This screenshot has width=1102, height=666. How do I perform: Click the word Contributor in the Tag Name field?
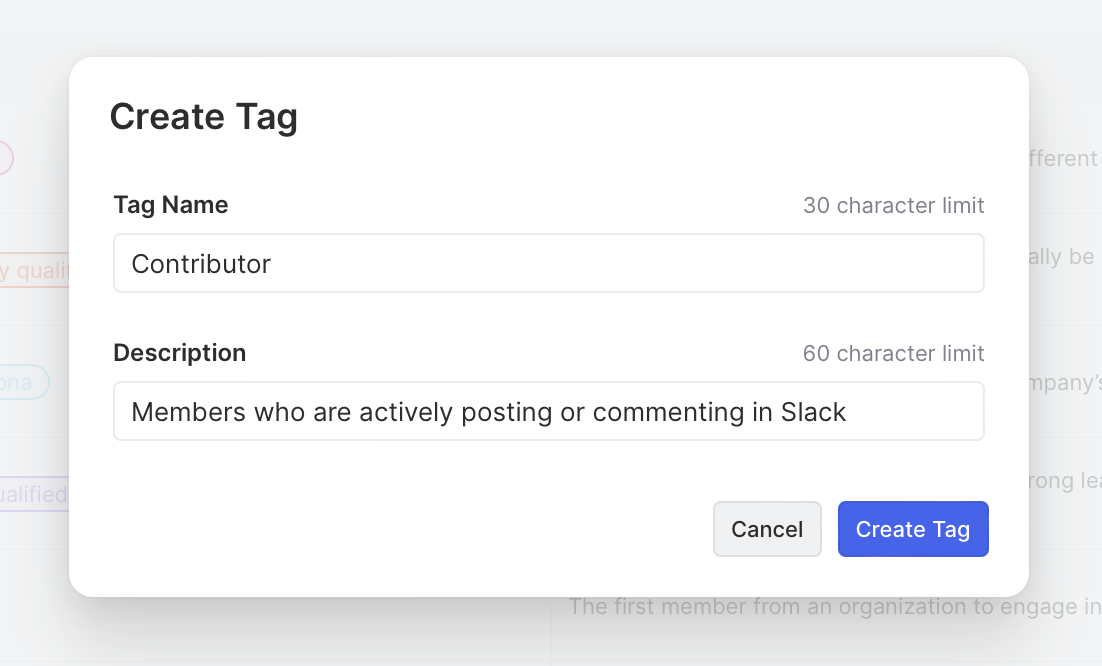click(x=201, y=264)
